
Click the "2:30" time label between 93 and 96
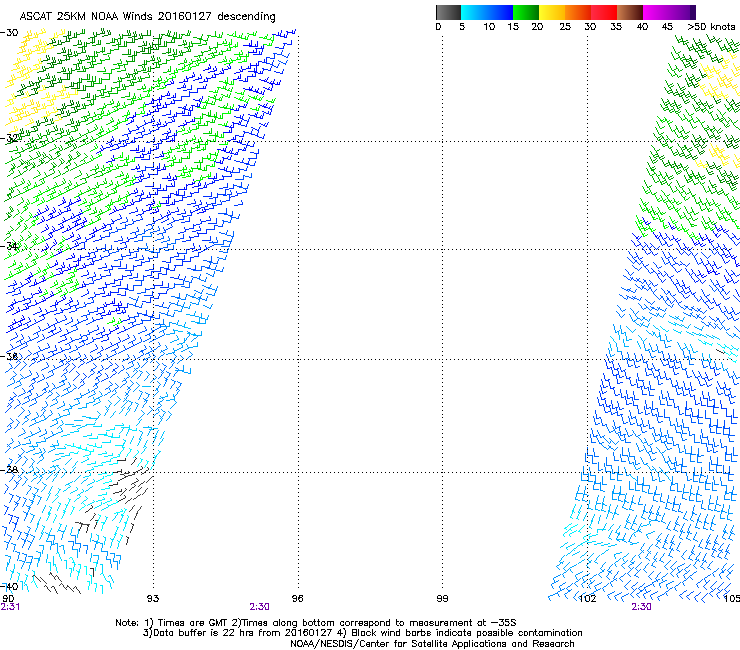pyautogui.click(x=260, y=607)
